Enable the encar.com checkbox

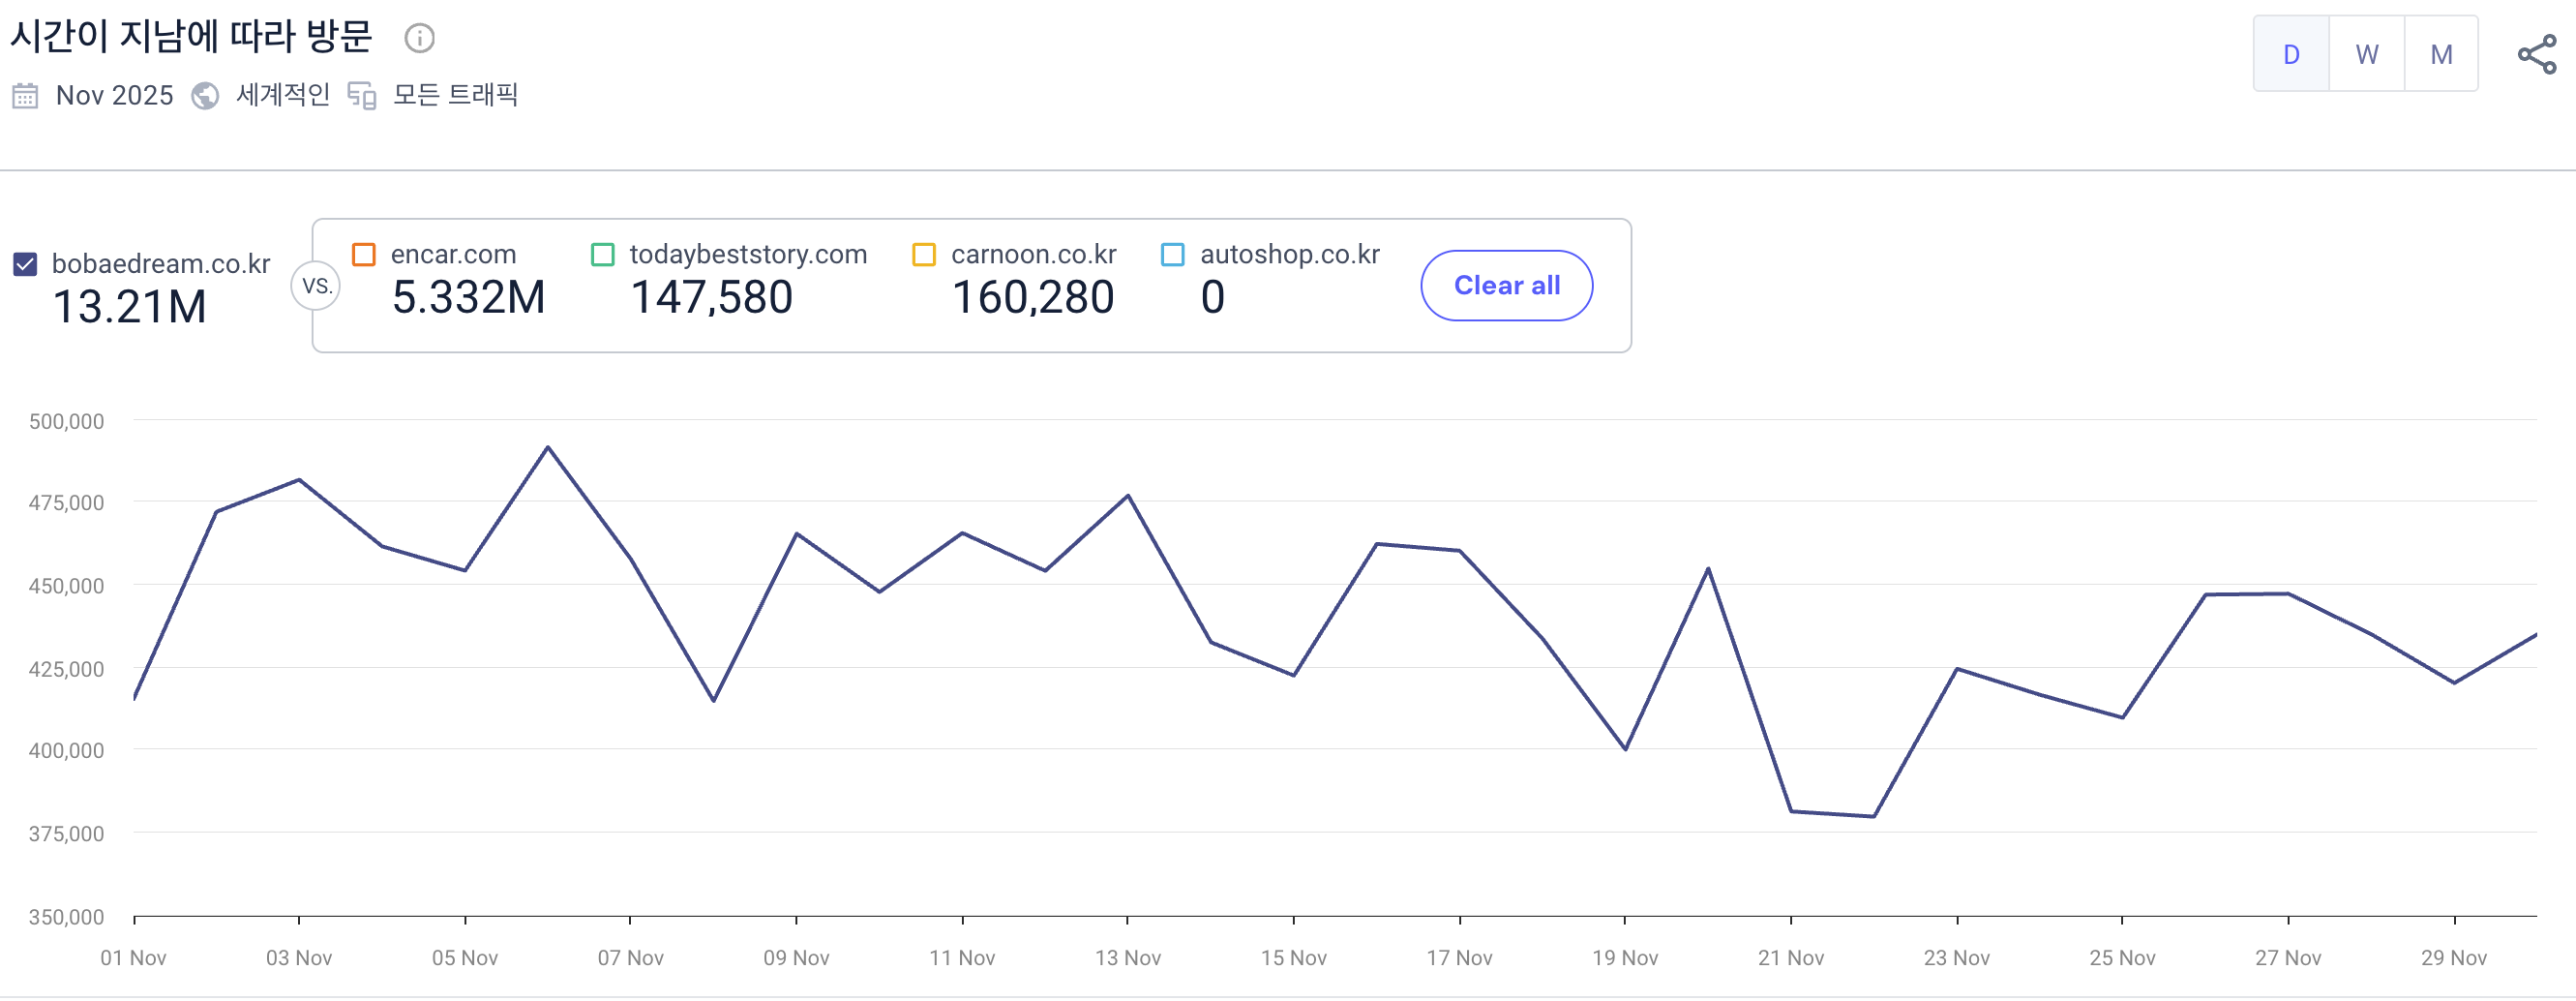(x=364, y=254)
